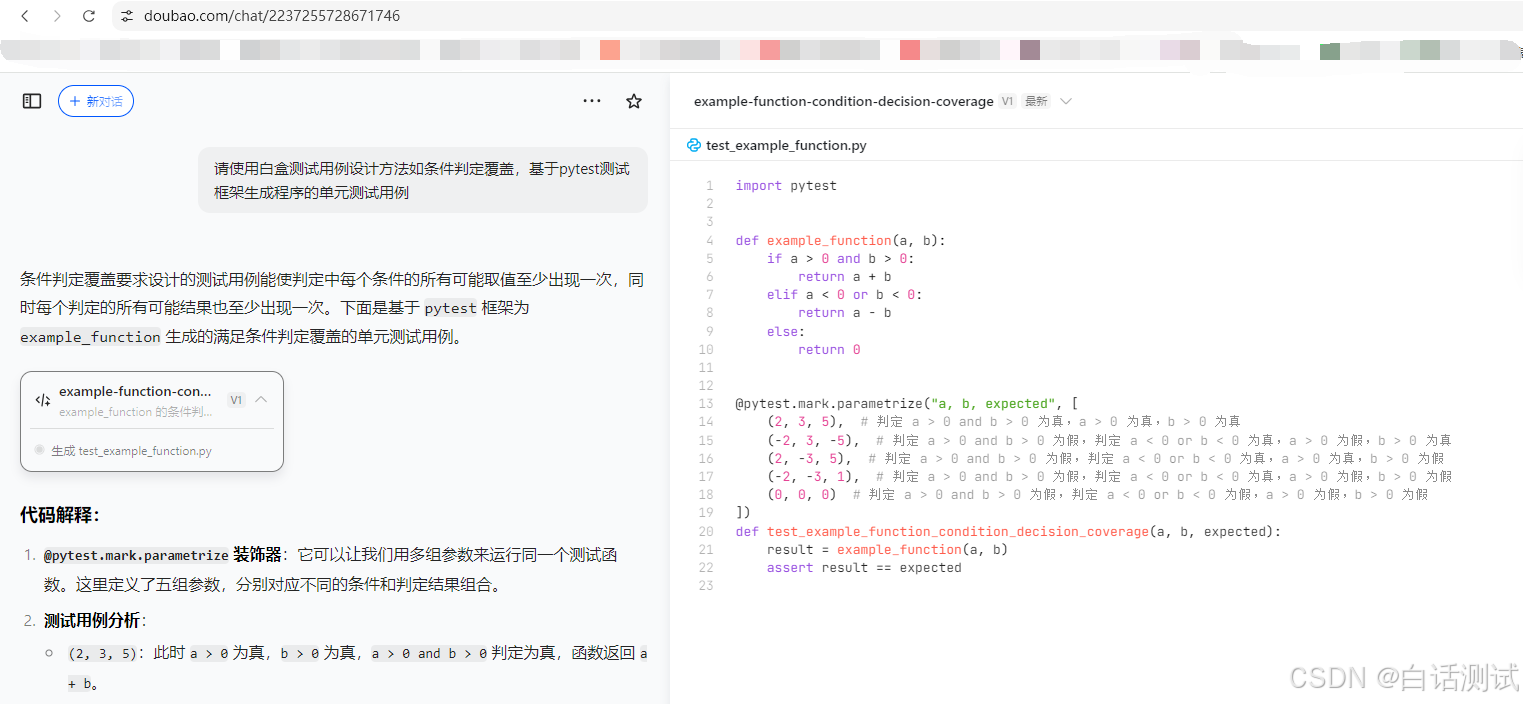Viewport: 1523px width, 704px height.
Task: Click code line with tuple (0, 0, 0)
Action: [1097, 494]
